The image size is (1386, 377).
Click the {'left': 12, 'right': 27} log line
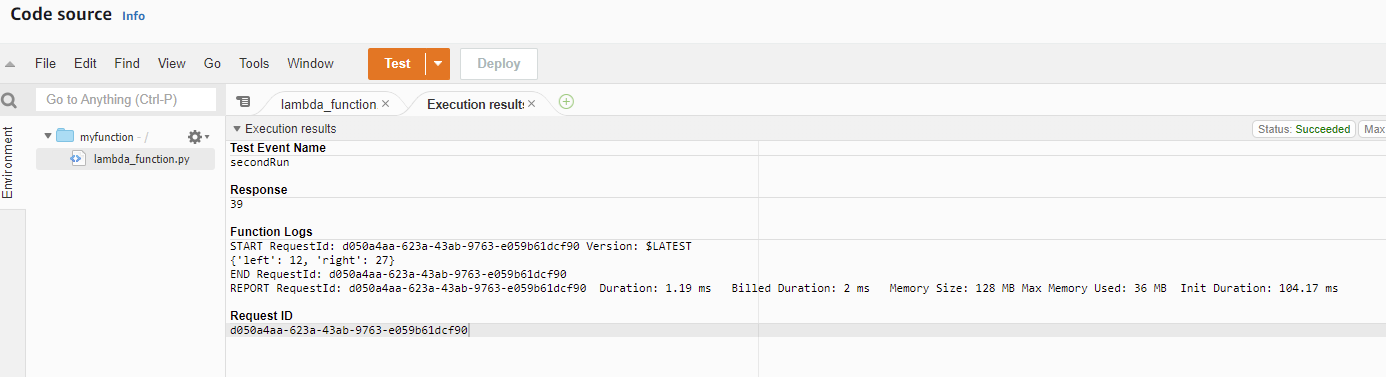pyautogui.click(x=313, y=260)
